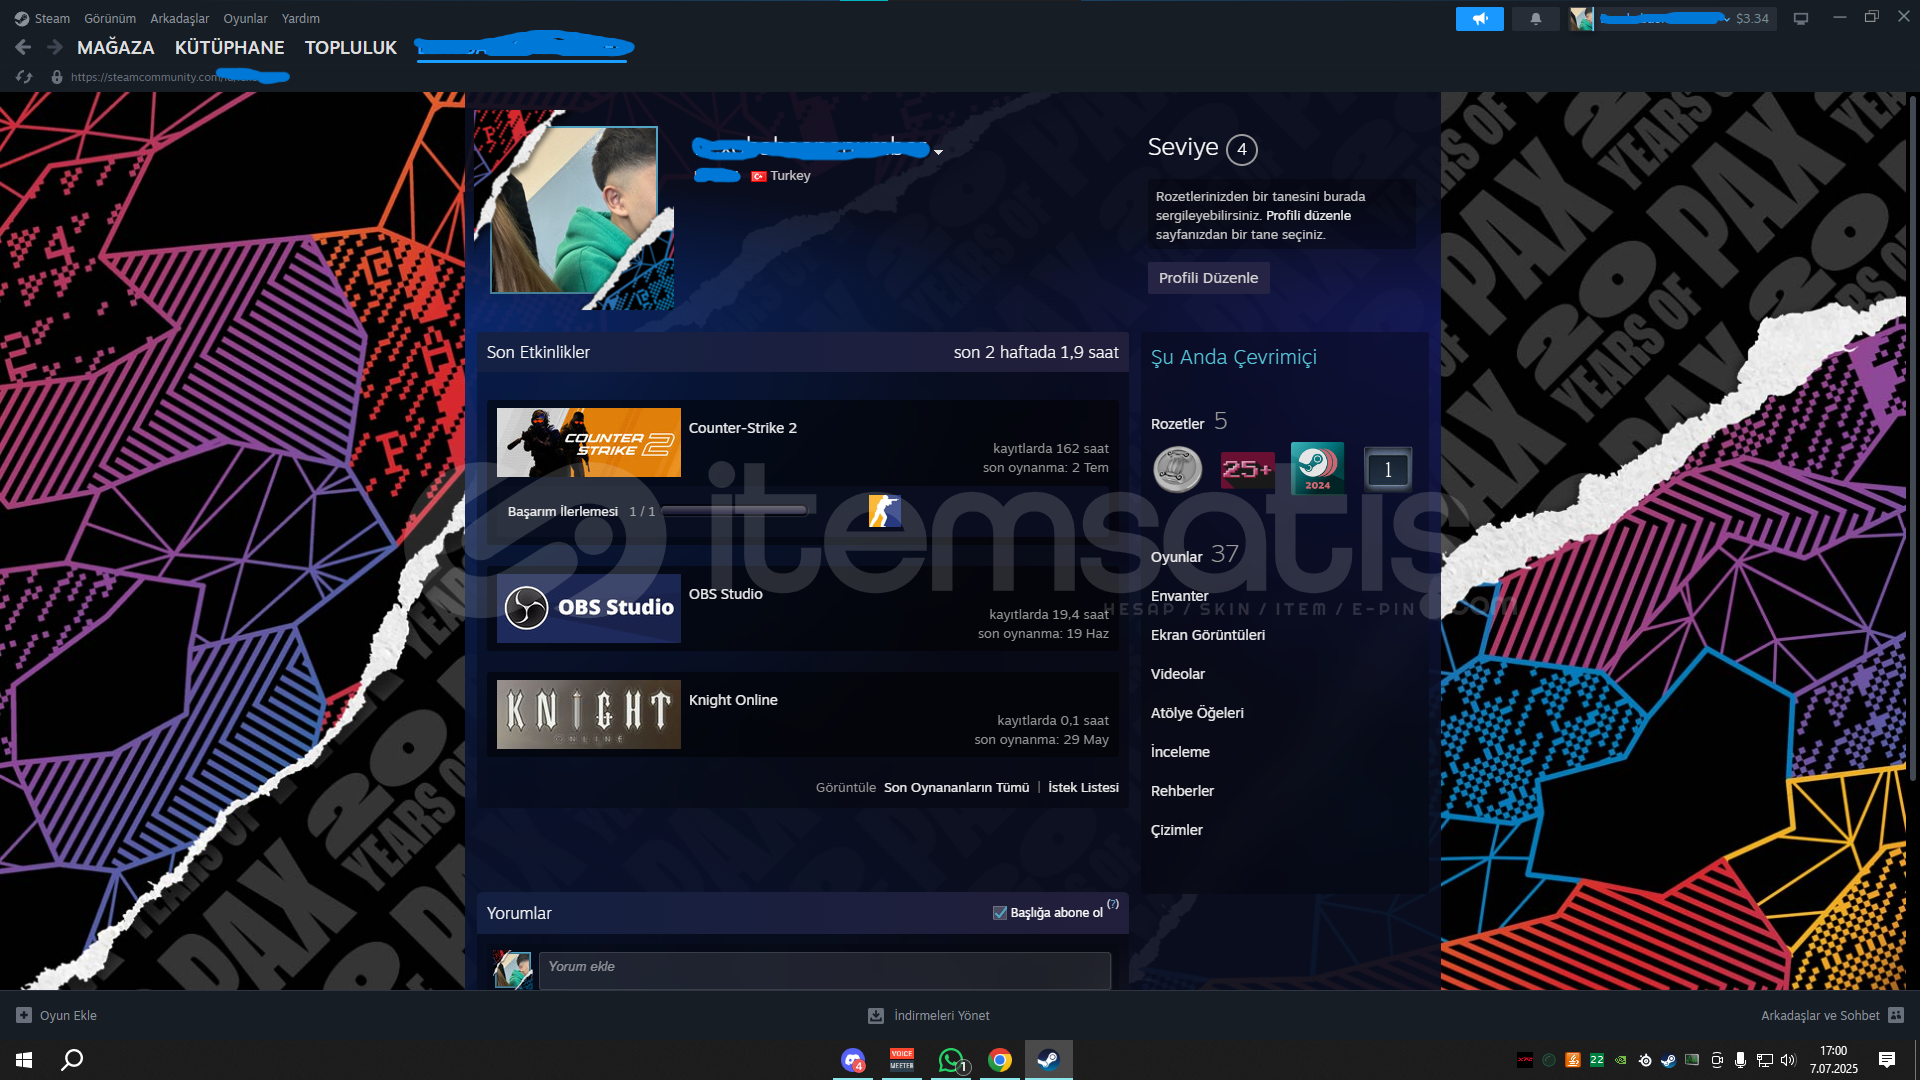Switch to Big Picture mode monitor icon
Viewport: 1920px width, 1080px height.
[1801, 18]
